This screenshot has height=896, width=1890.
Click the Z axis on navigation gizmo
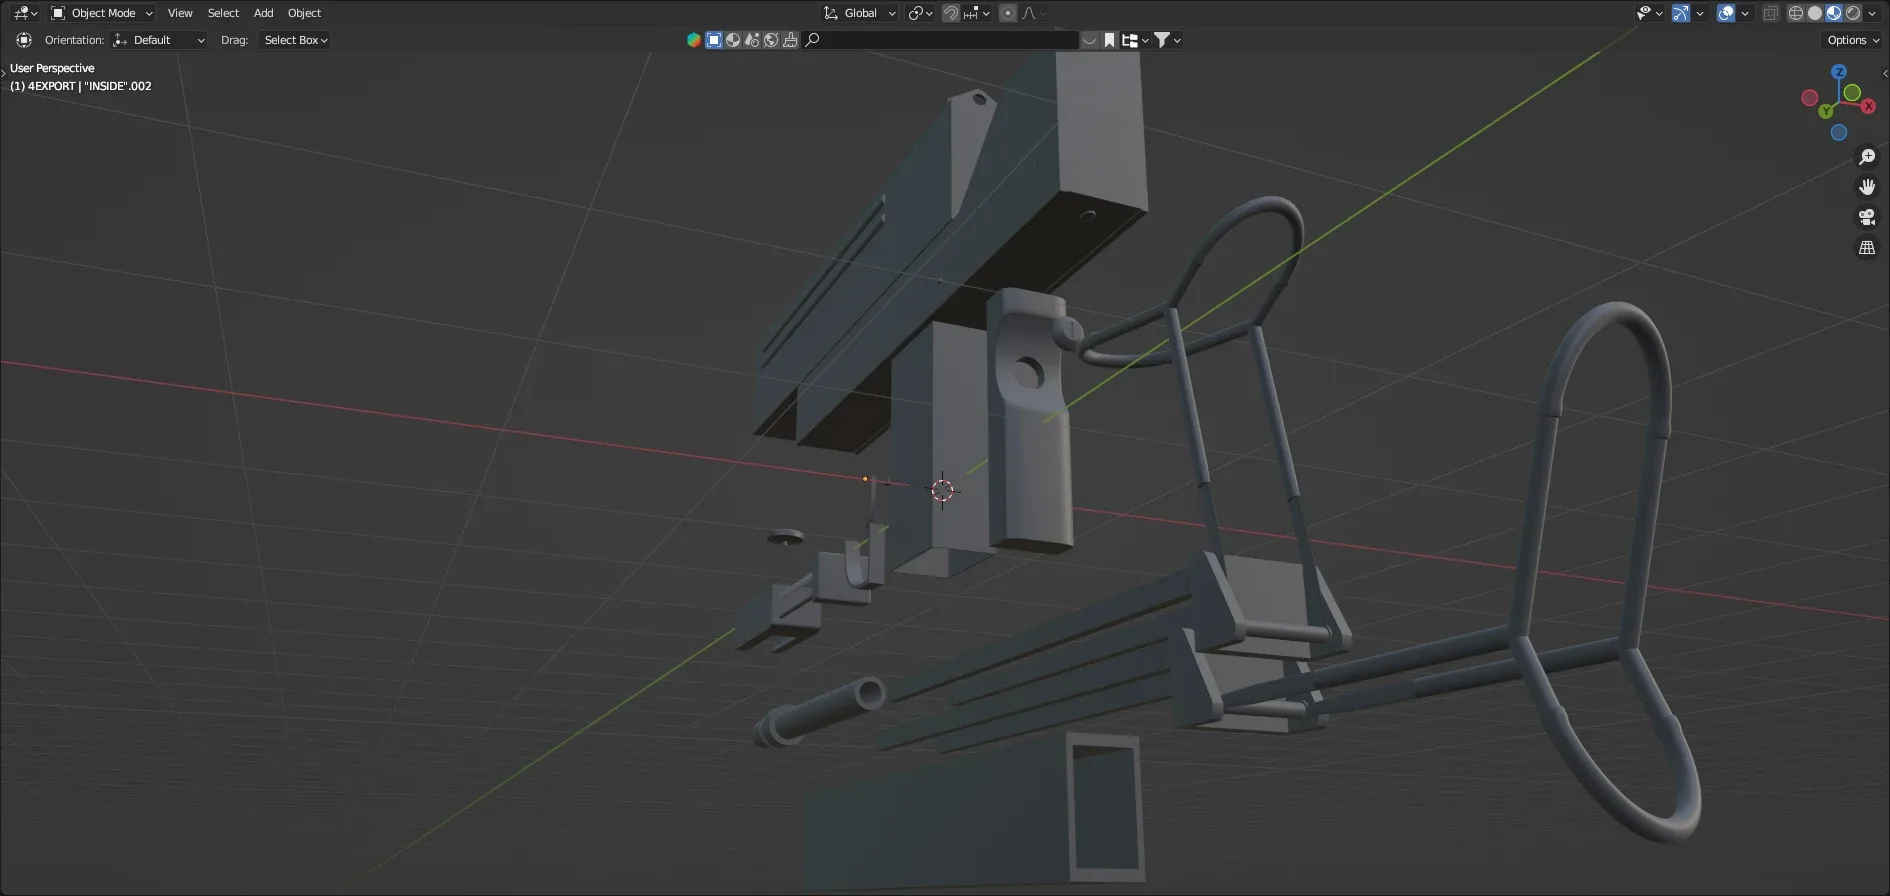(1839, 72)
